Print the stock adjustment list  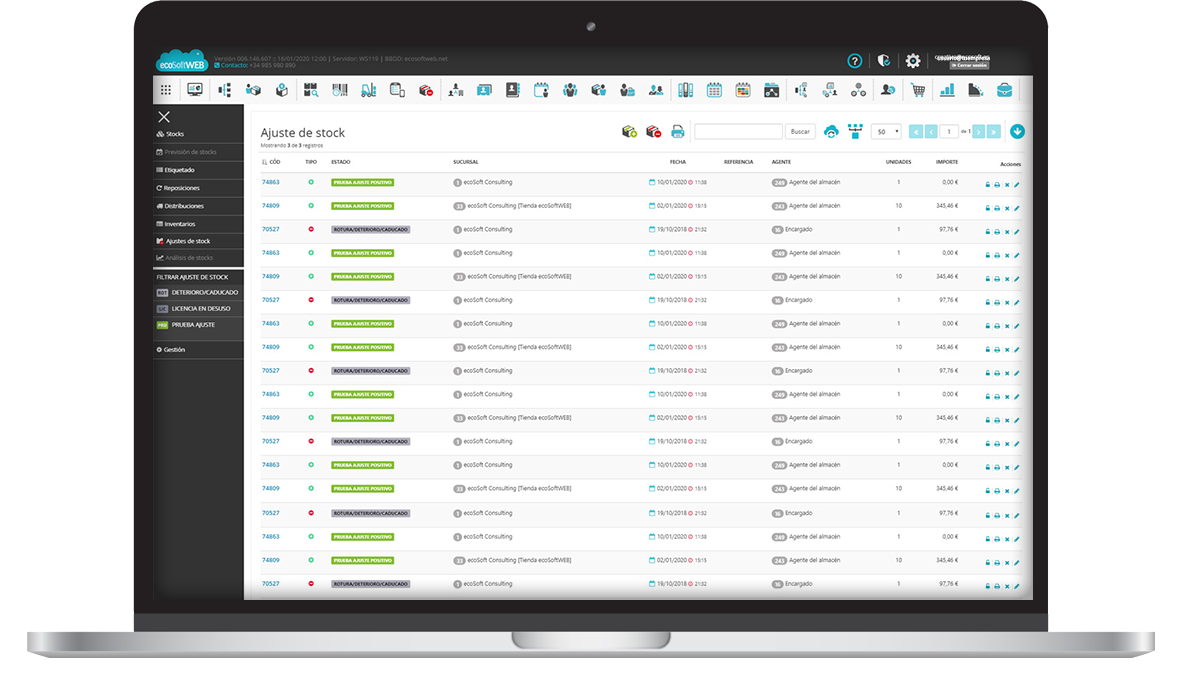coord(678,132)
